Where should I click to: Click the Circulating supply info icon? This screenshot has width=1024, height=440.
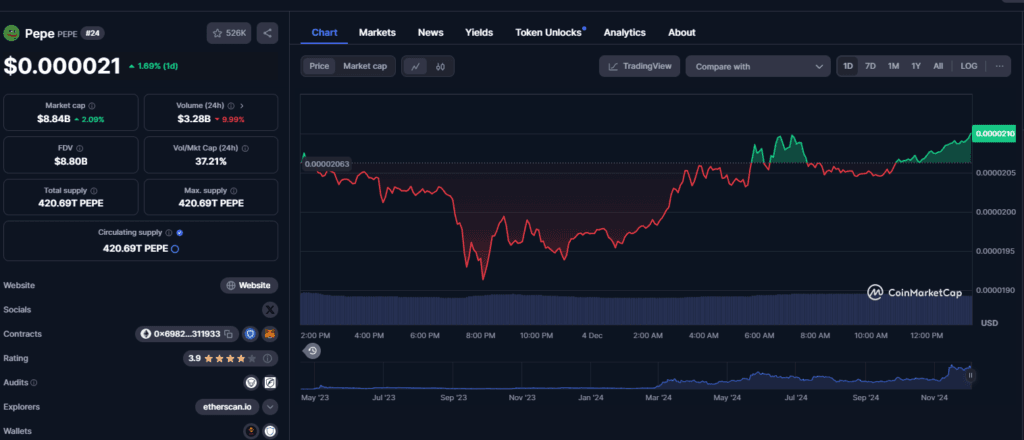click(169, 232)
